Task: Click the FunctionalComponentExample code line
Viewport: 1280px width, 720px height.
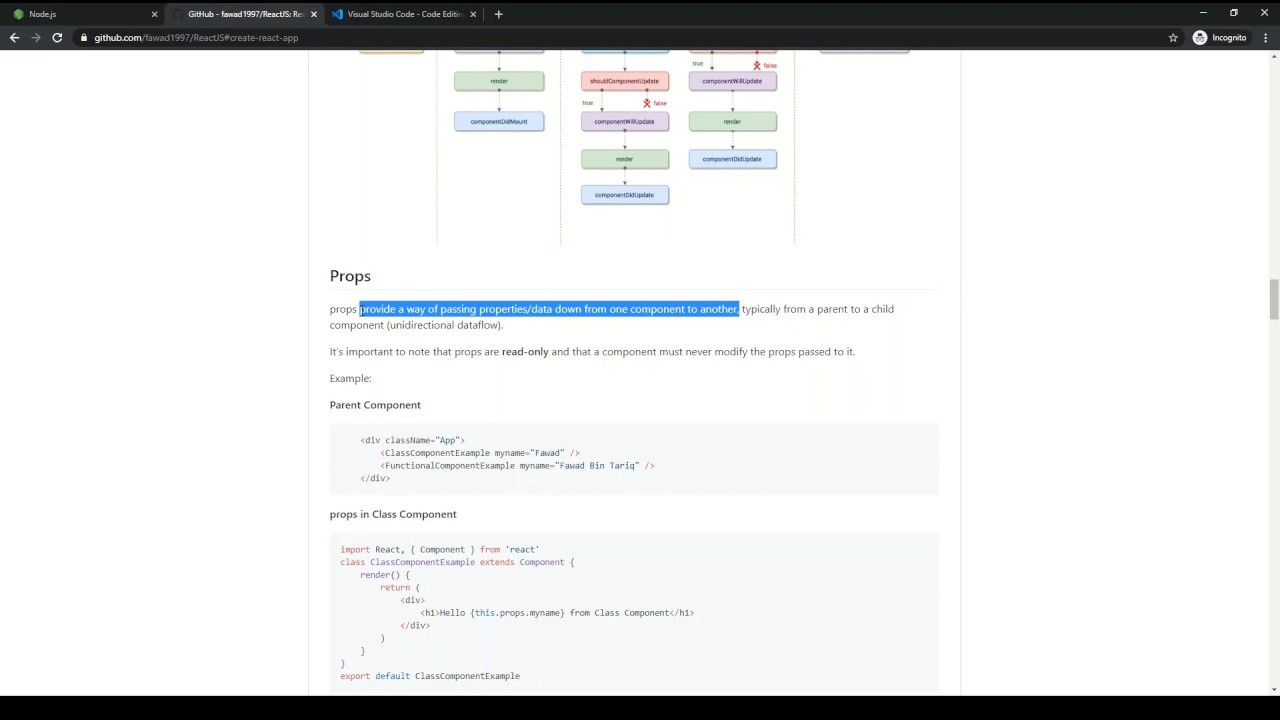Action: [517, 466]
